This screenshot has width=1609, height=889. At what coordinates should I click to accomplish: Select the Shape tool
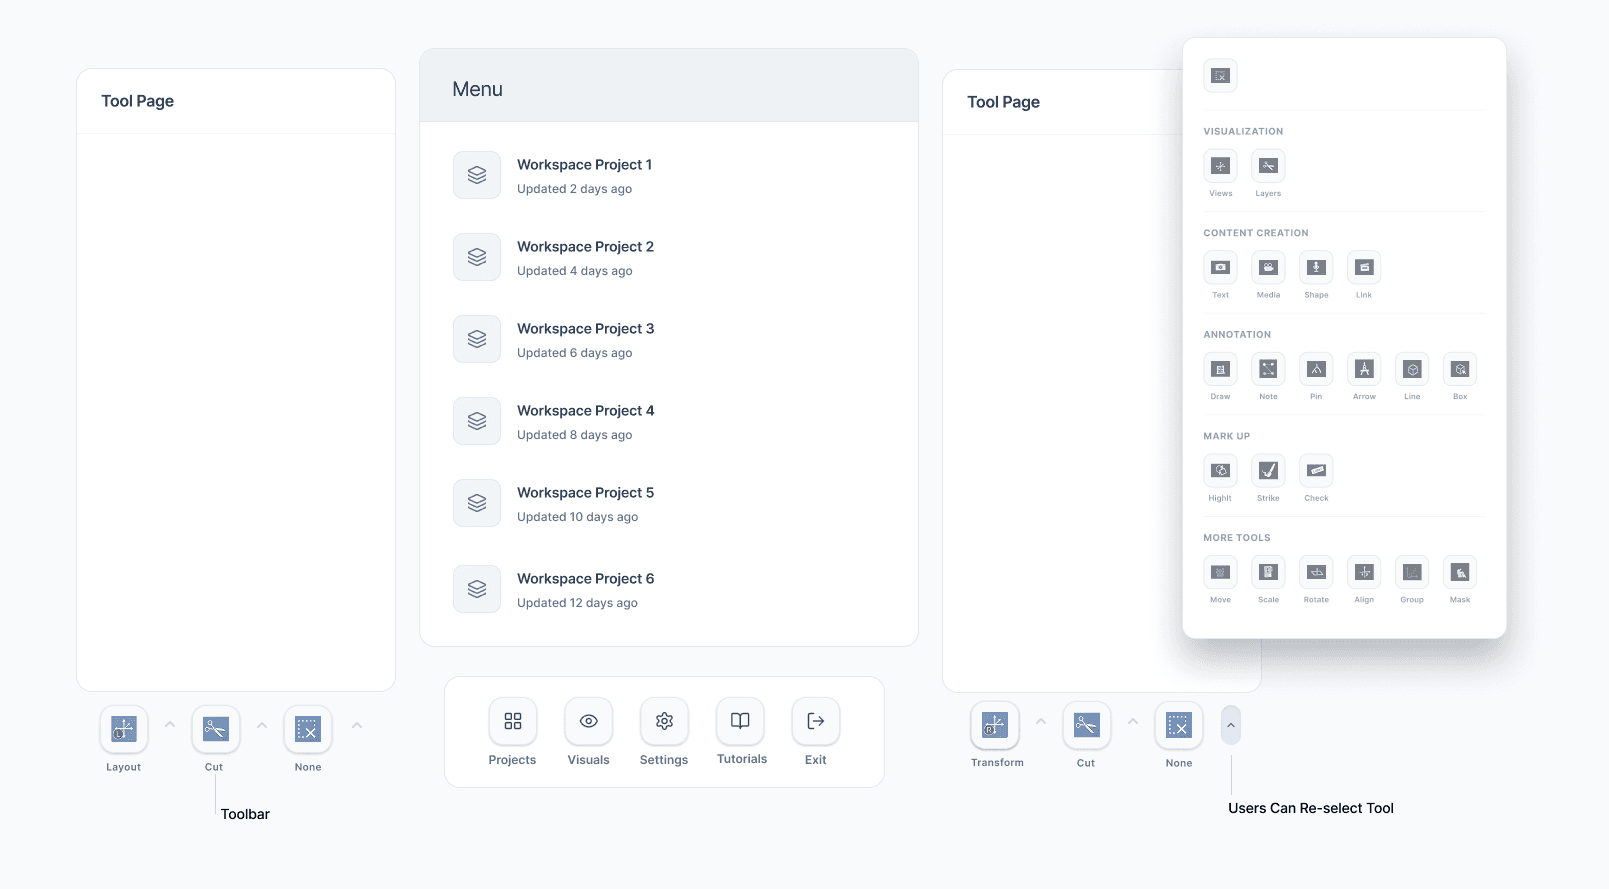[x=1317, y=267]
